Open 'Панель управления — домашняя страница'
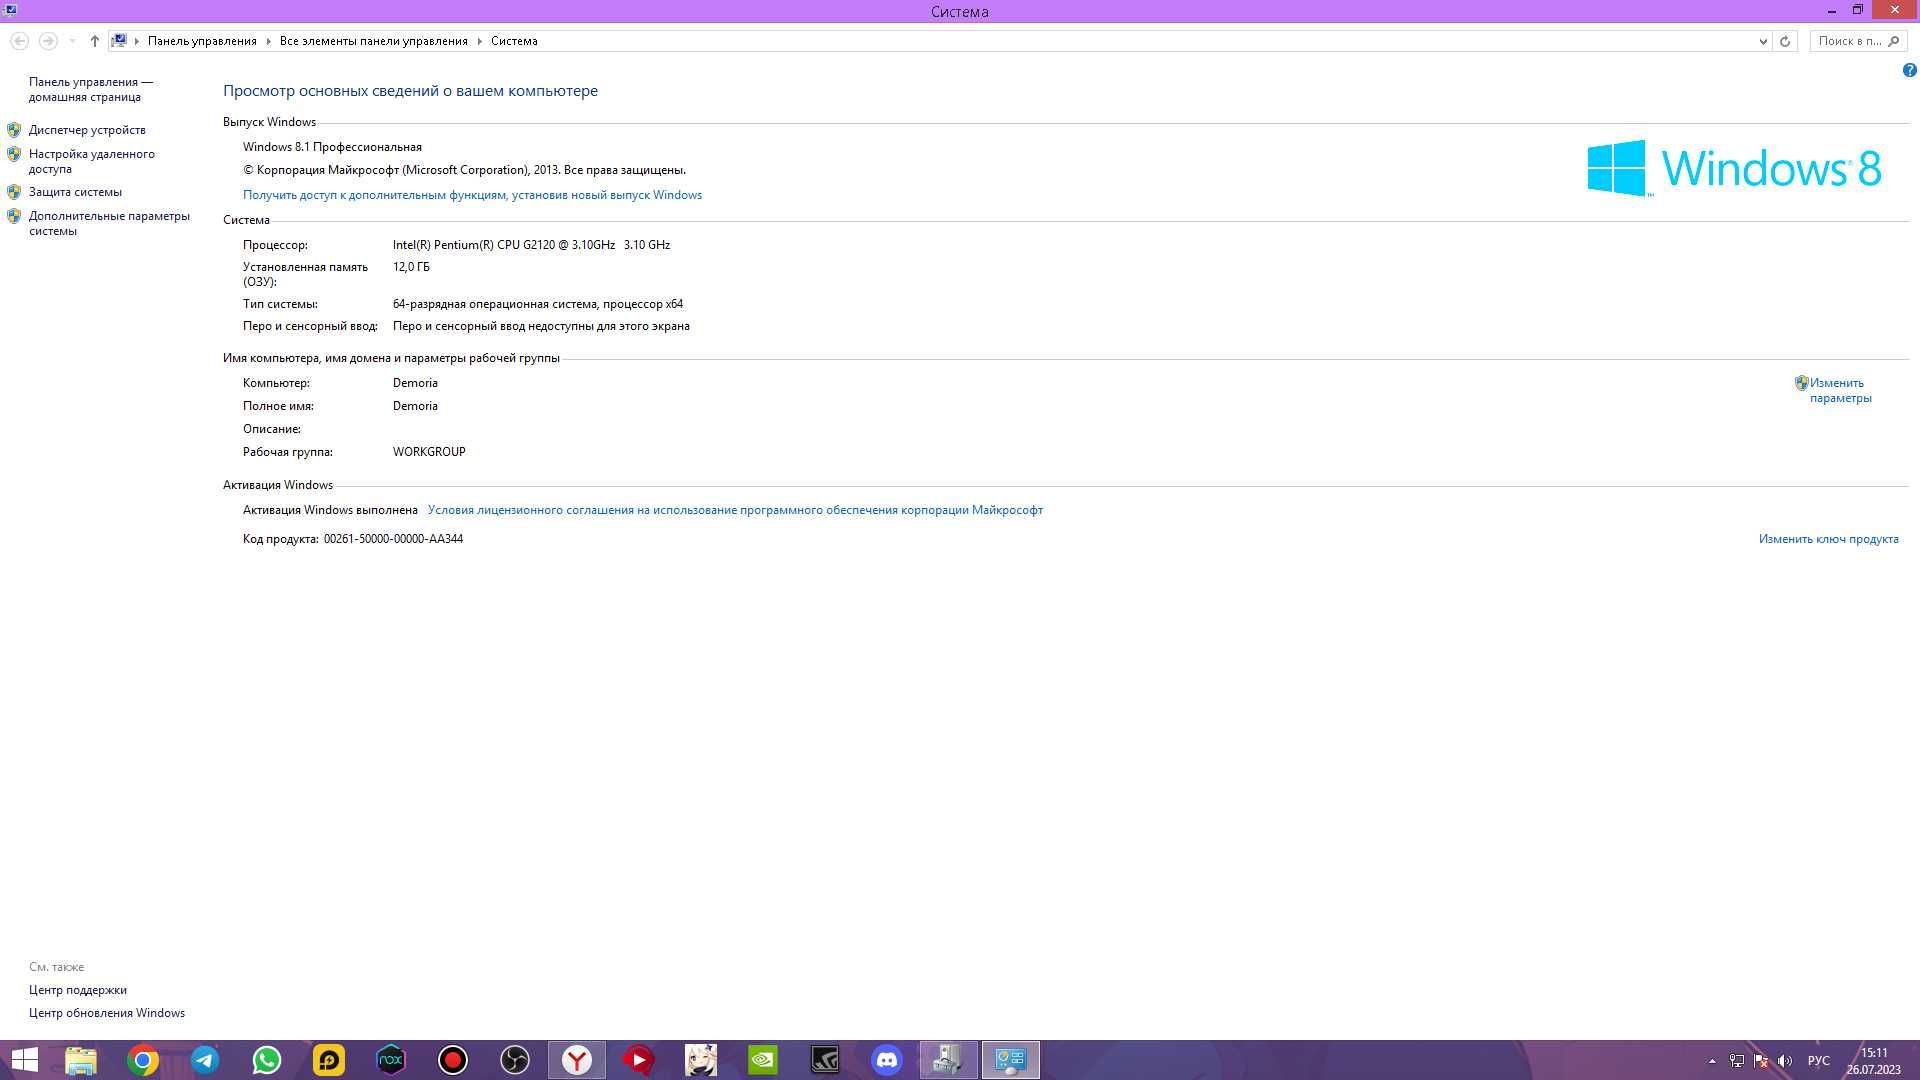Image resolution: width=1920 pixels, height=1080 pixels. [91, 89]
